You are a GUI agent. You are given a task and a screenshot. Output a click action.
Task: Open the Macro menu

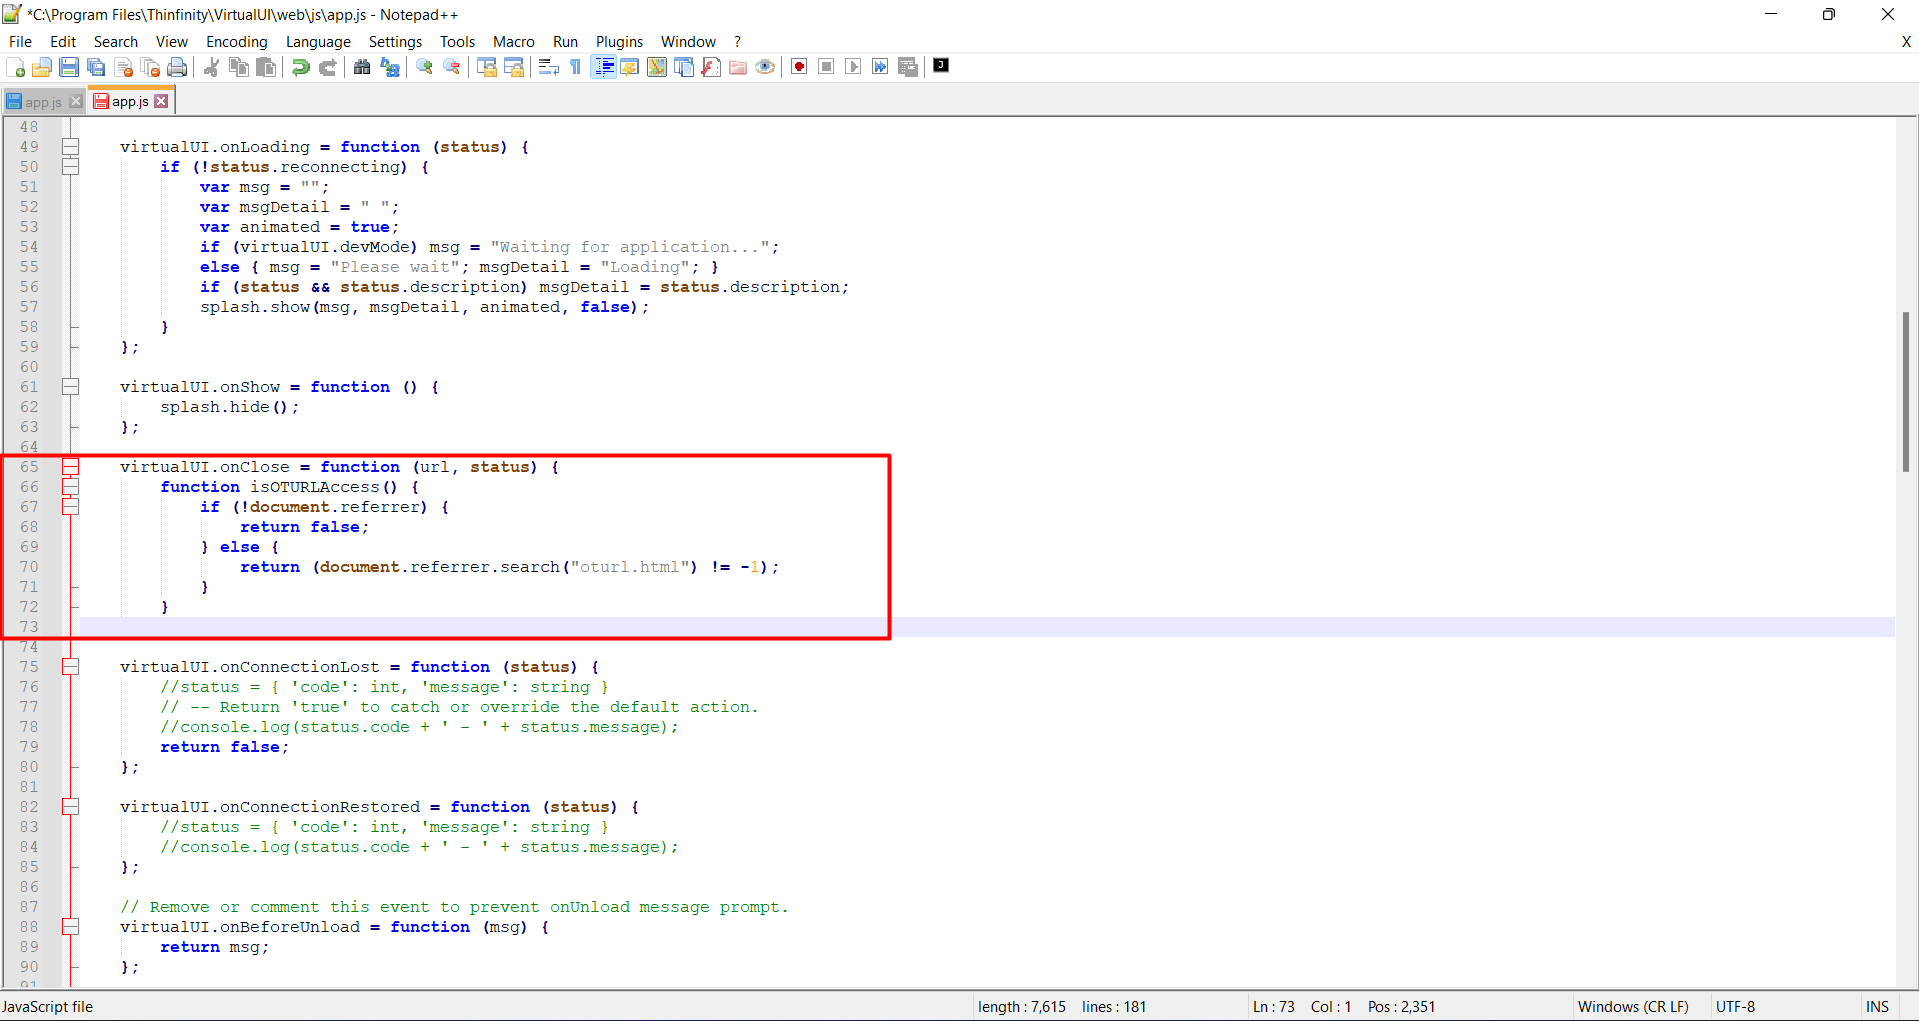point(514,42)
